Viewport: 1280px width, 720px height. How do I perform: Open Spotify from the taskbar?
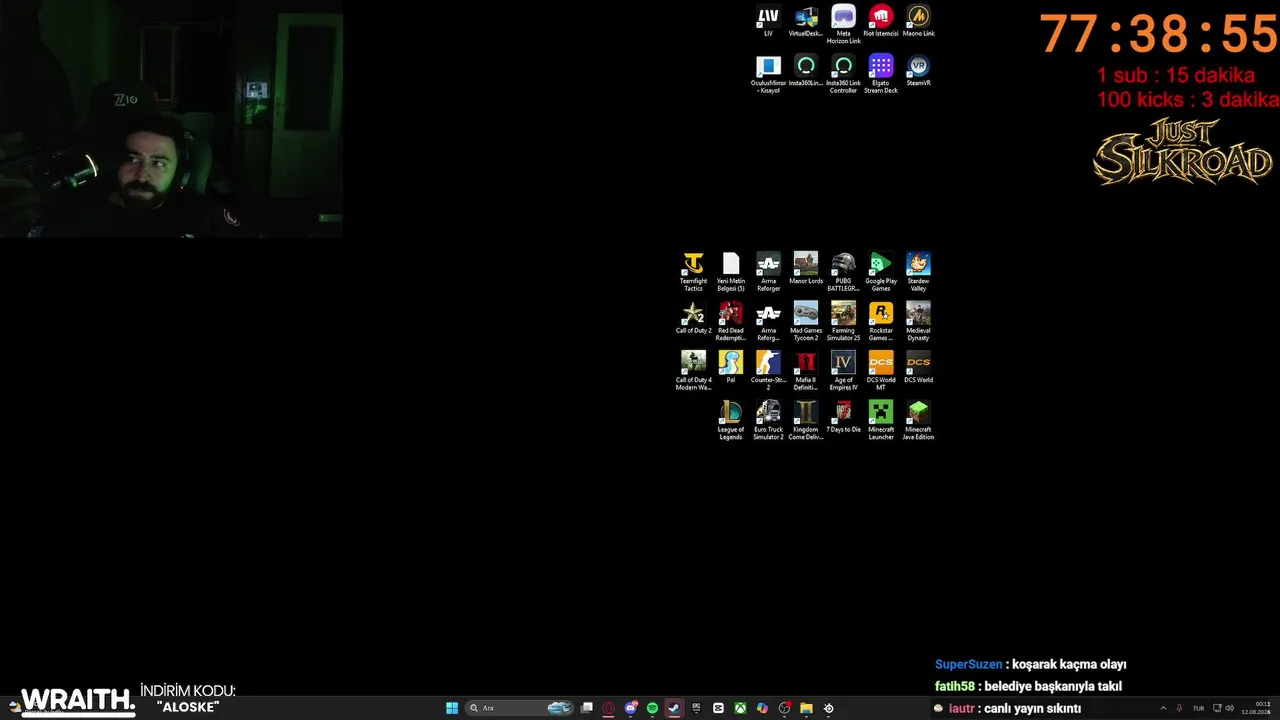pyautogui.click(x=652, y=708)
